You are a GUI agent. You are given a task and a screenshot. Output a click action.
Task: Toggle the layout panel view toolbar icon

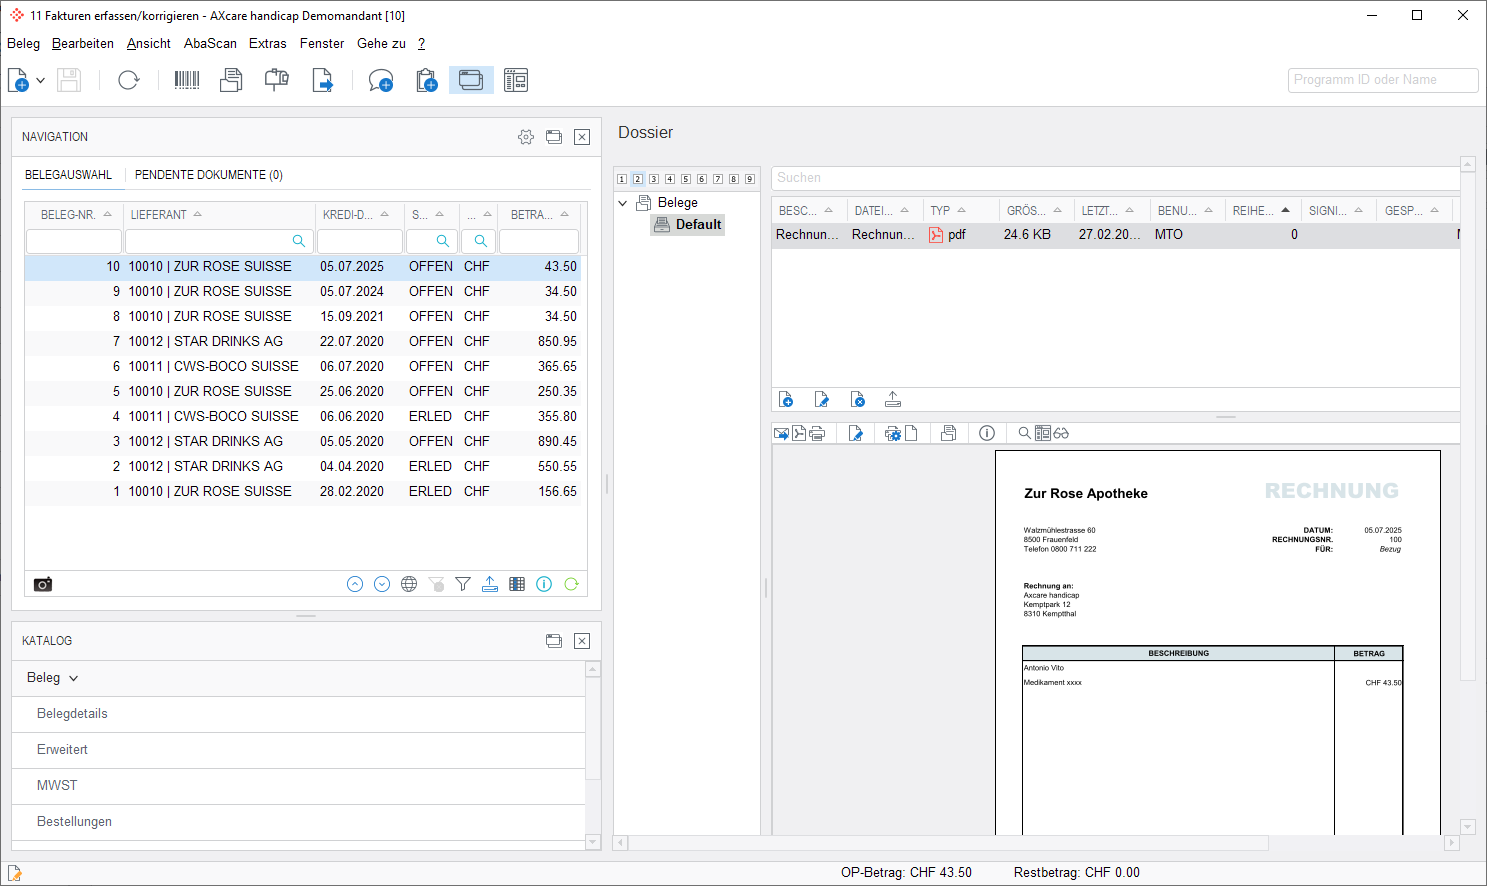516,80
